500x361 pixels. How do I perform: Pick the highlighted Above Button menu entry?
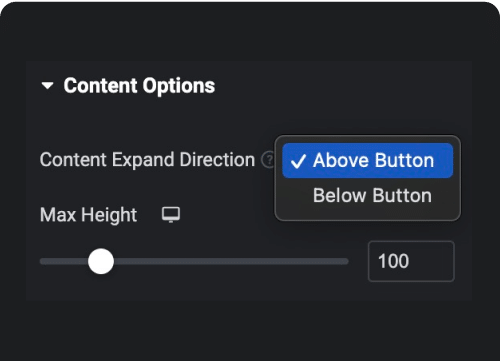(x=367, y=160)
